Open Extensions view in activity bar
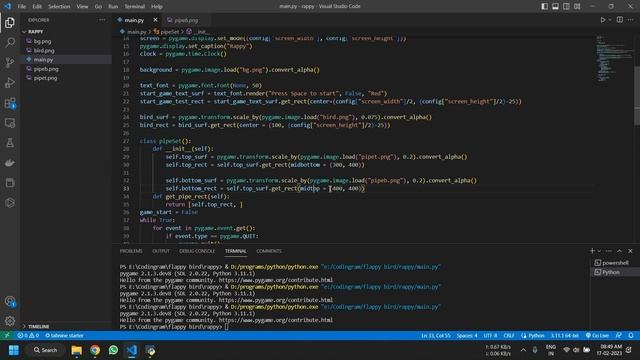Viewport: 640px width, 360px height. [x=10, y=103]
